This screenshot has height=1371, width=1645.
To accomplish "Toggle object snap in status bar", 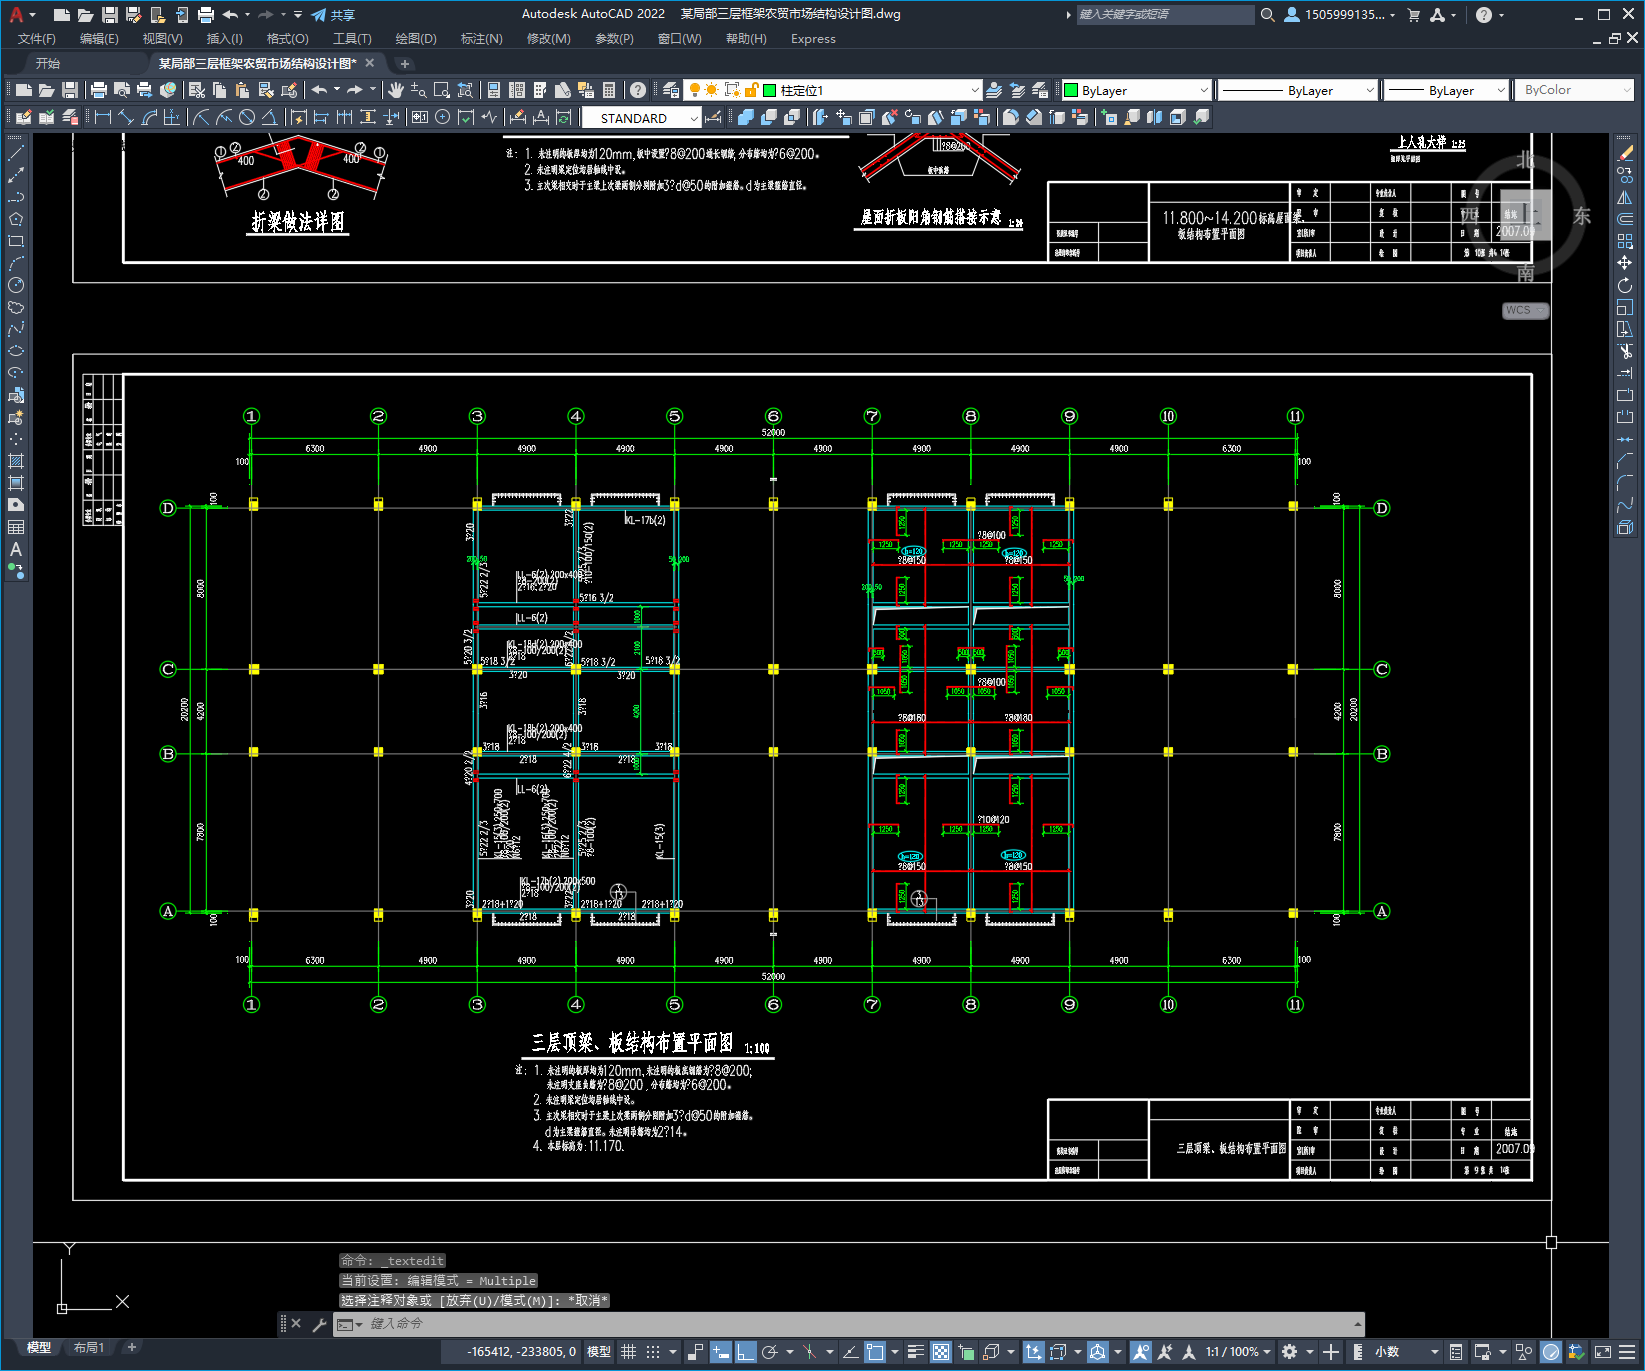I will coord(875,1352).
